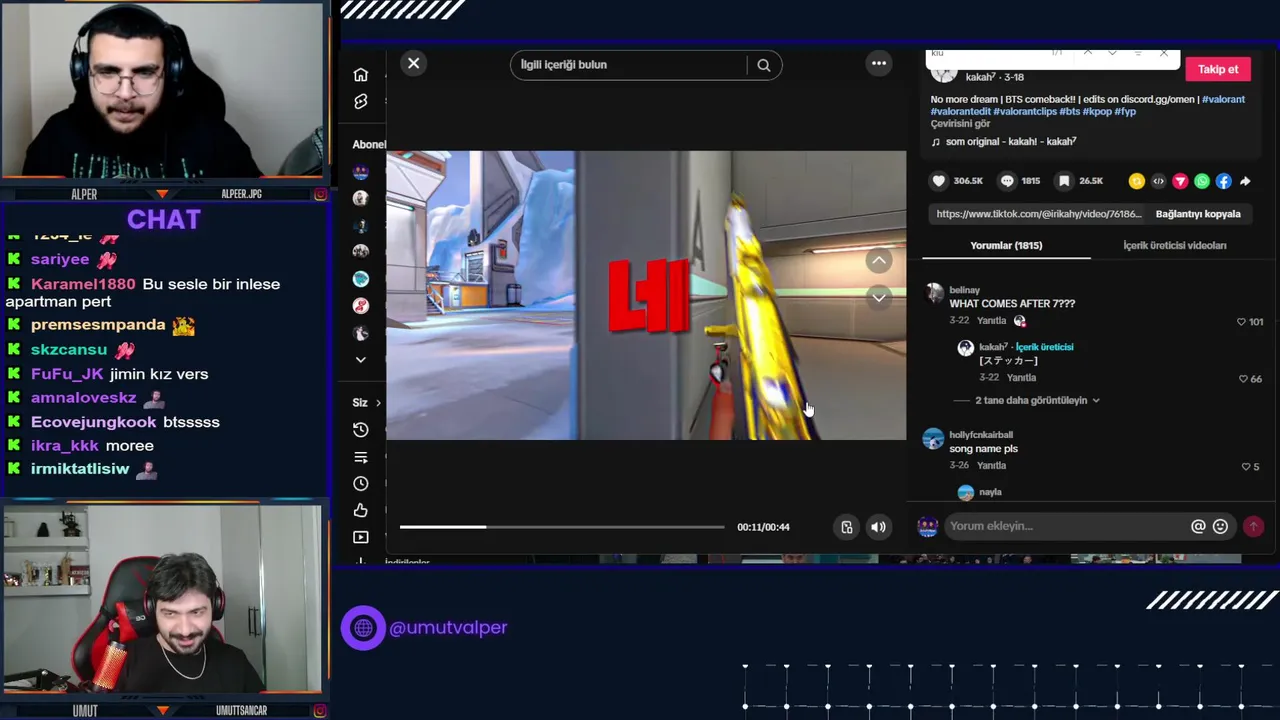Select the 'Yorumlar (1815)' tab

pos(1006,245)
